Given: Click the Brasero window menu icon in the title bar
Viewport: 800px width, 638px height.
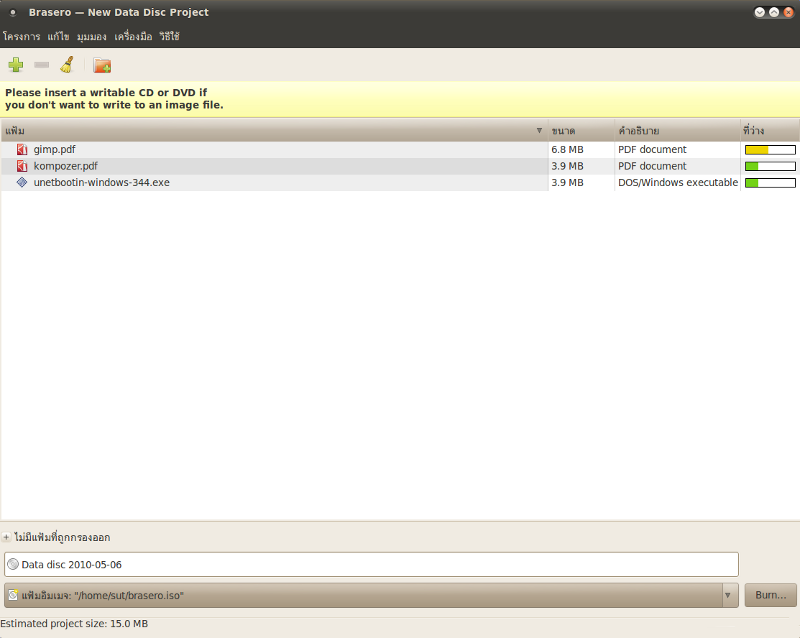Looking at the screenshot, I should click(x=13, y=12).
